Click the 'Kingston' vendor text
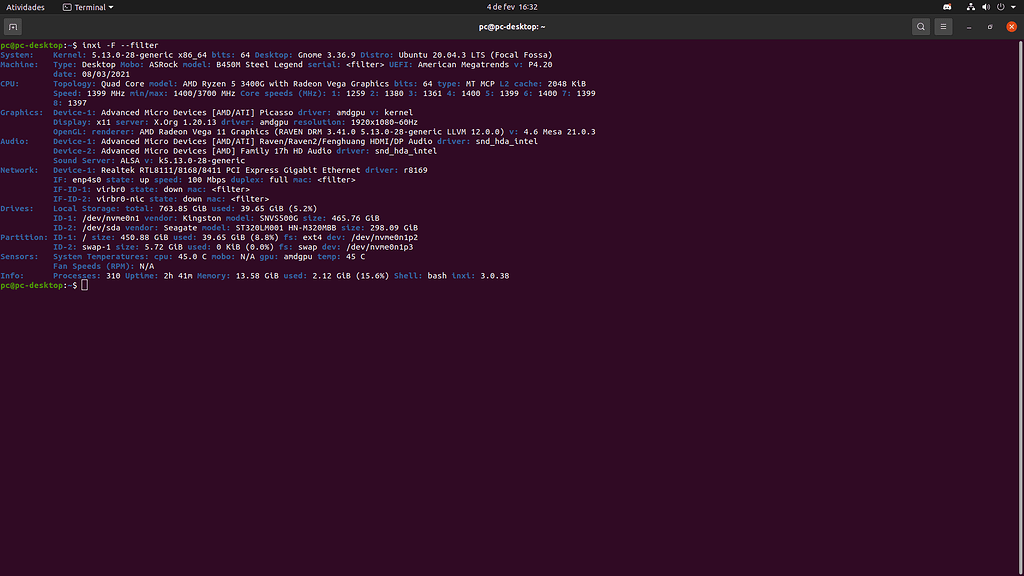This screenshot has height=576, width=1024. (202, 218)
